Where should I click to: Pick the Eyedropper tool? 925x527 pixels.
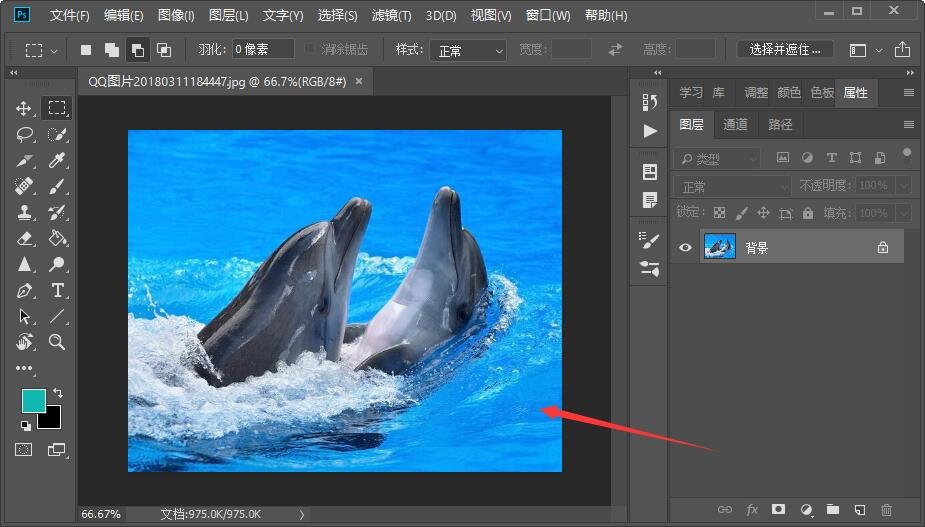coord(58,160)
